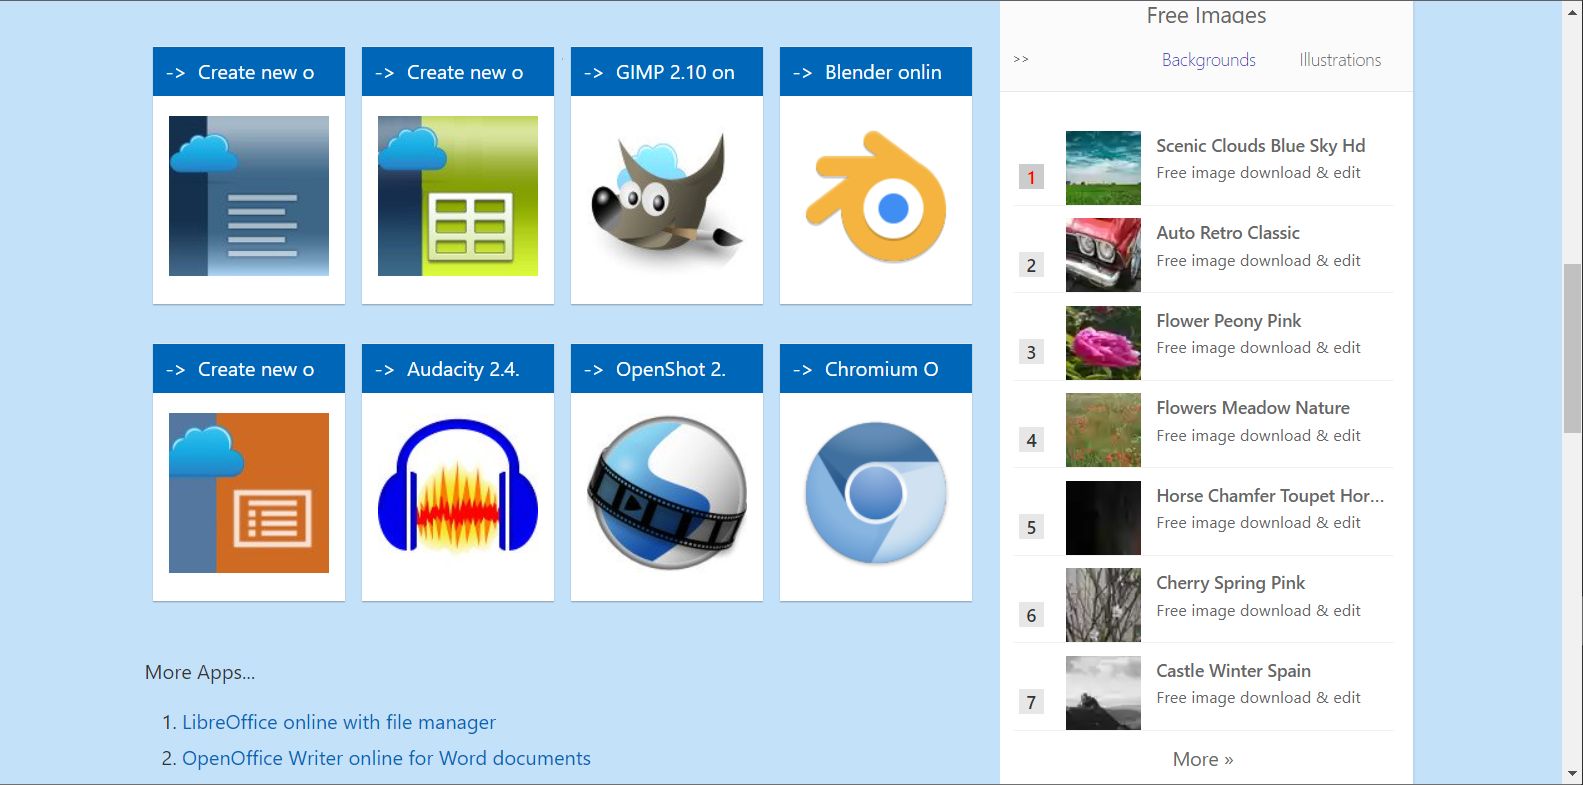Screen dimensions: 1583x785
Task: Open the Auto Retro Classic thumbnail
Action: click(x=1103, y=255)
